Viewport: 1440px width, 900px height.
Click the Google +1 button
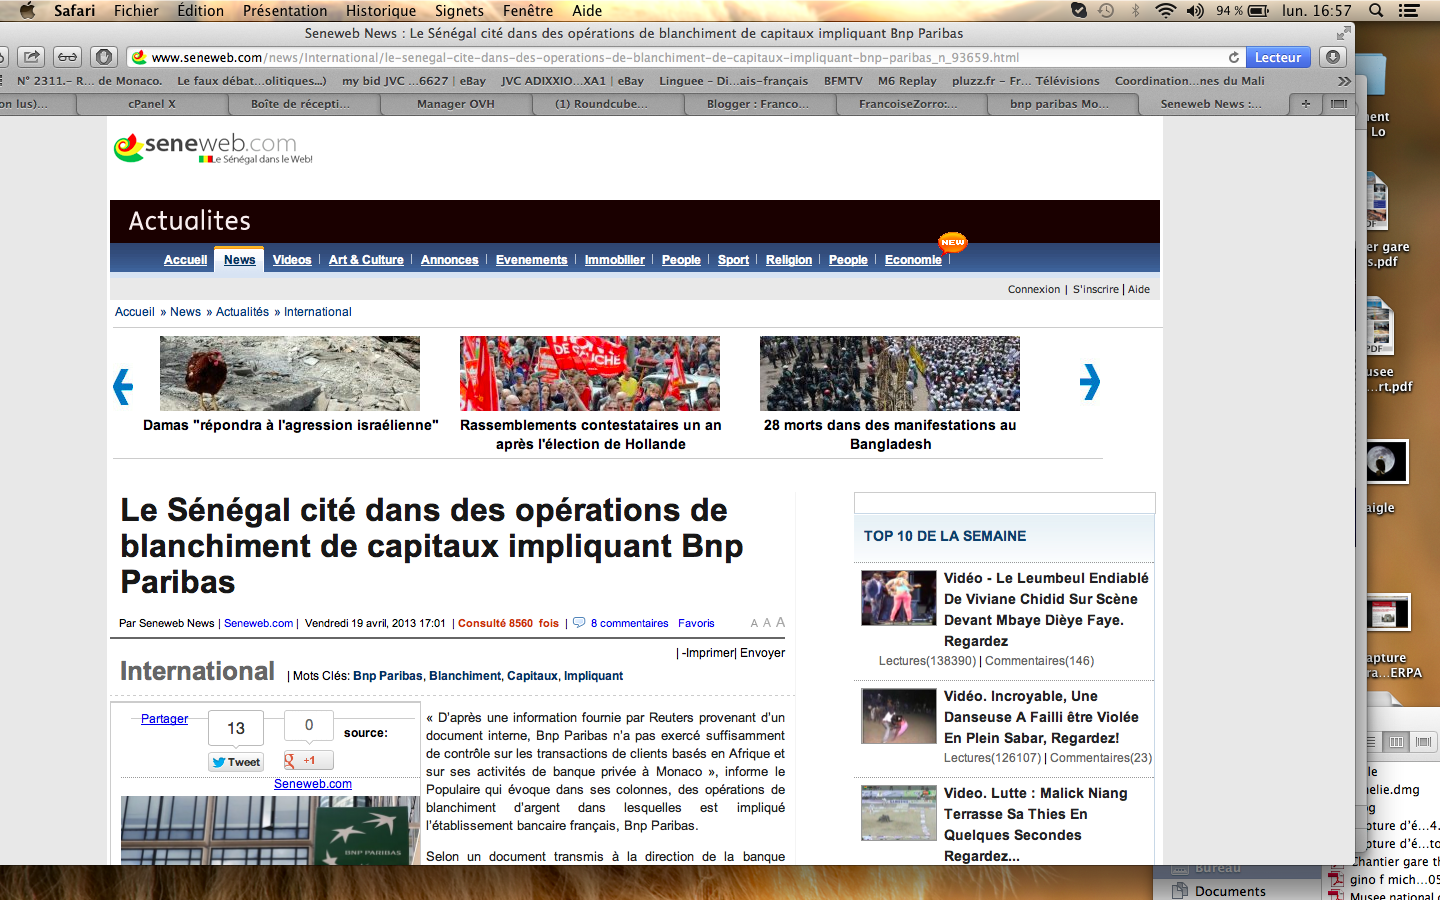point(308,761)
